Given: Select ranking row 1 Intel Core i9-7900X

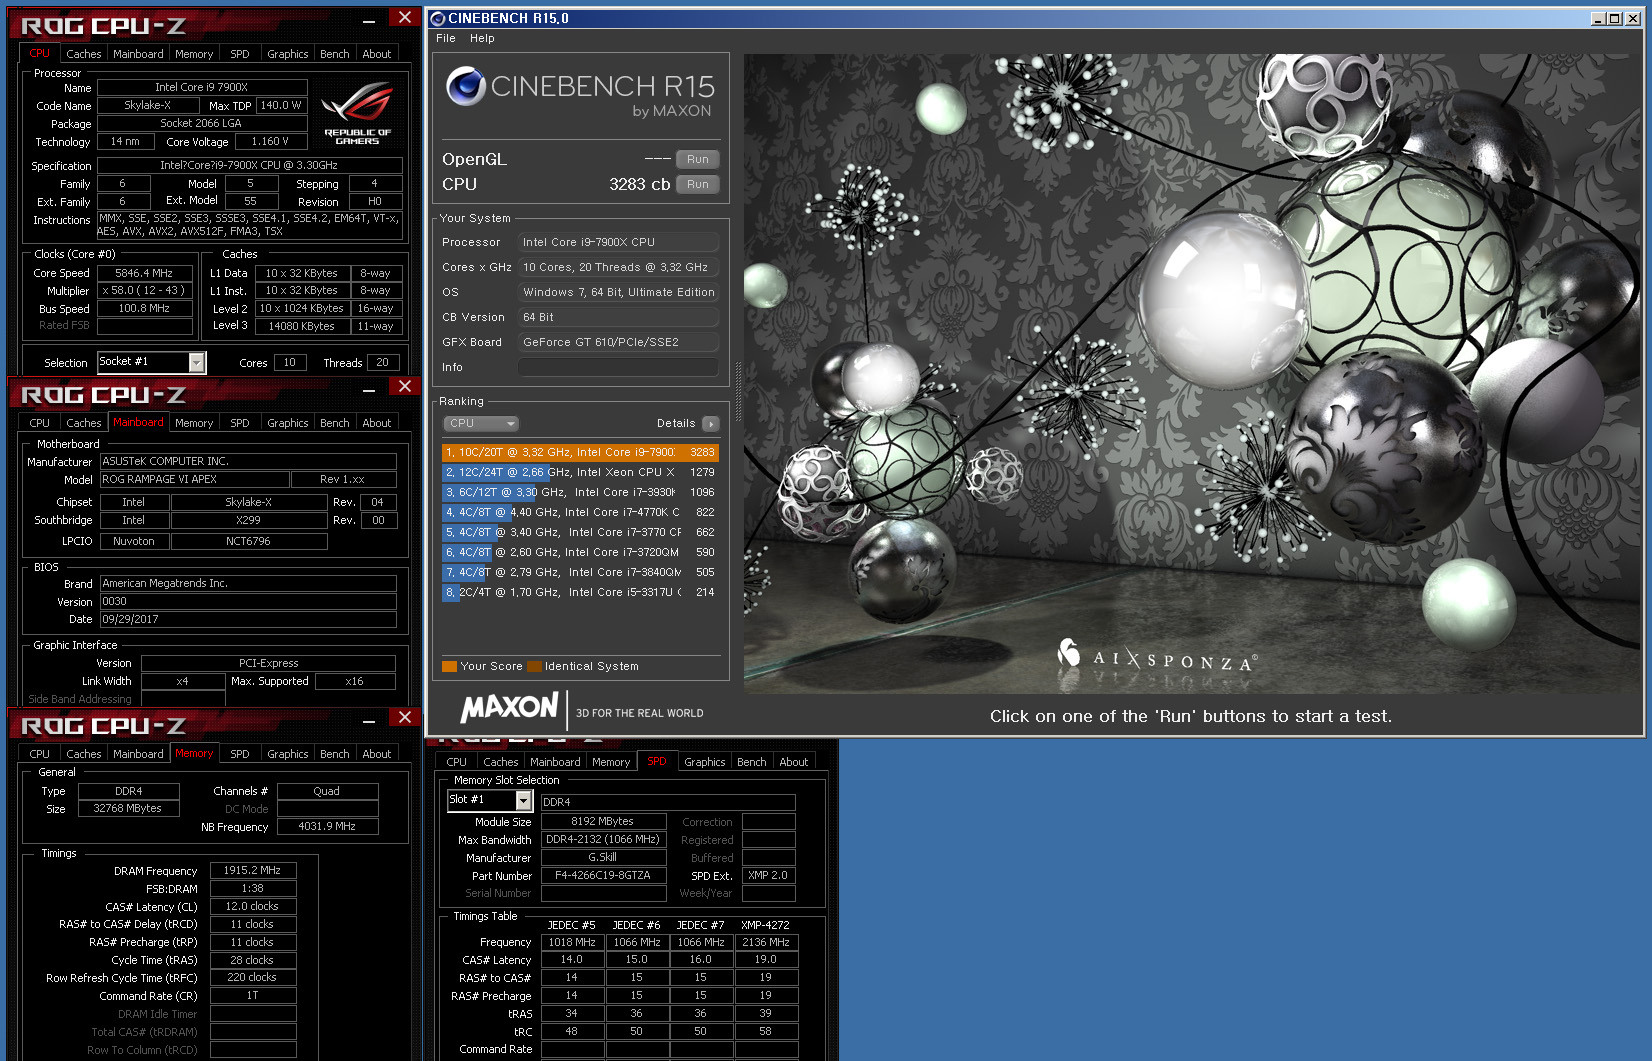Looking at the screenshot, I should 580,452.
